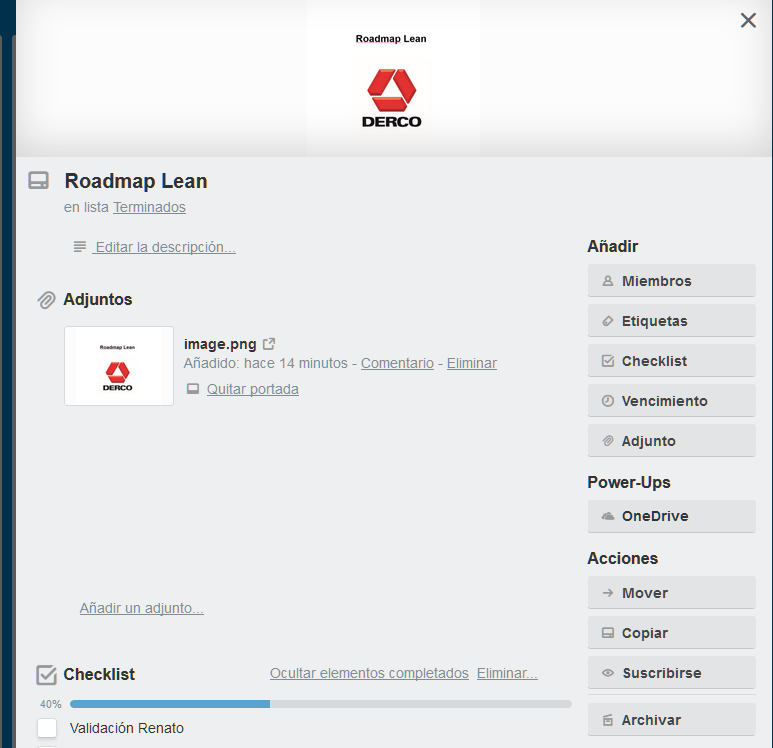This screenshot has width=773, height=748.
Task: Click the image.png file name
Action: coord(220,344)
